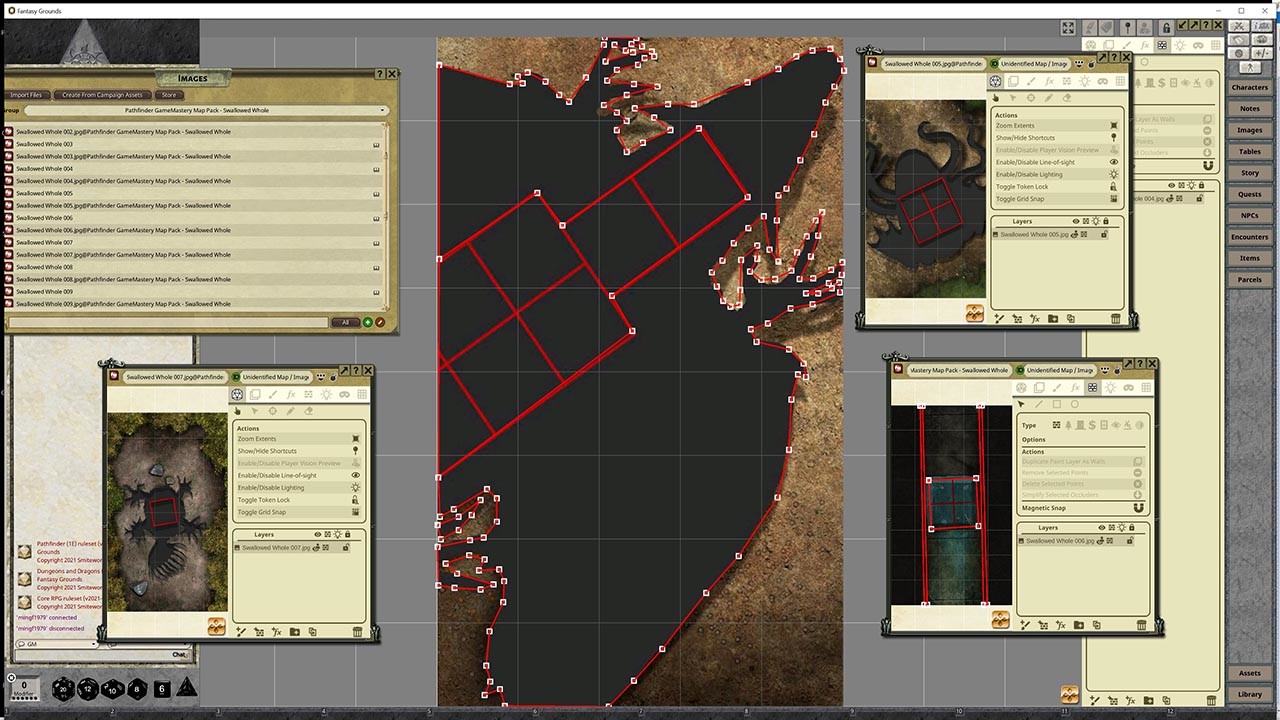The width and height of the screenshot is (1280, 720).
Task: Click the Images list vertical scrollbar
Action: tap(387, 215)
